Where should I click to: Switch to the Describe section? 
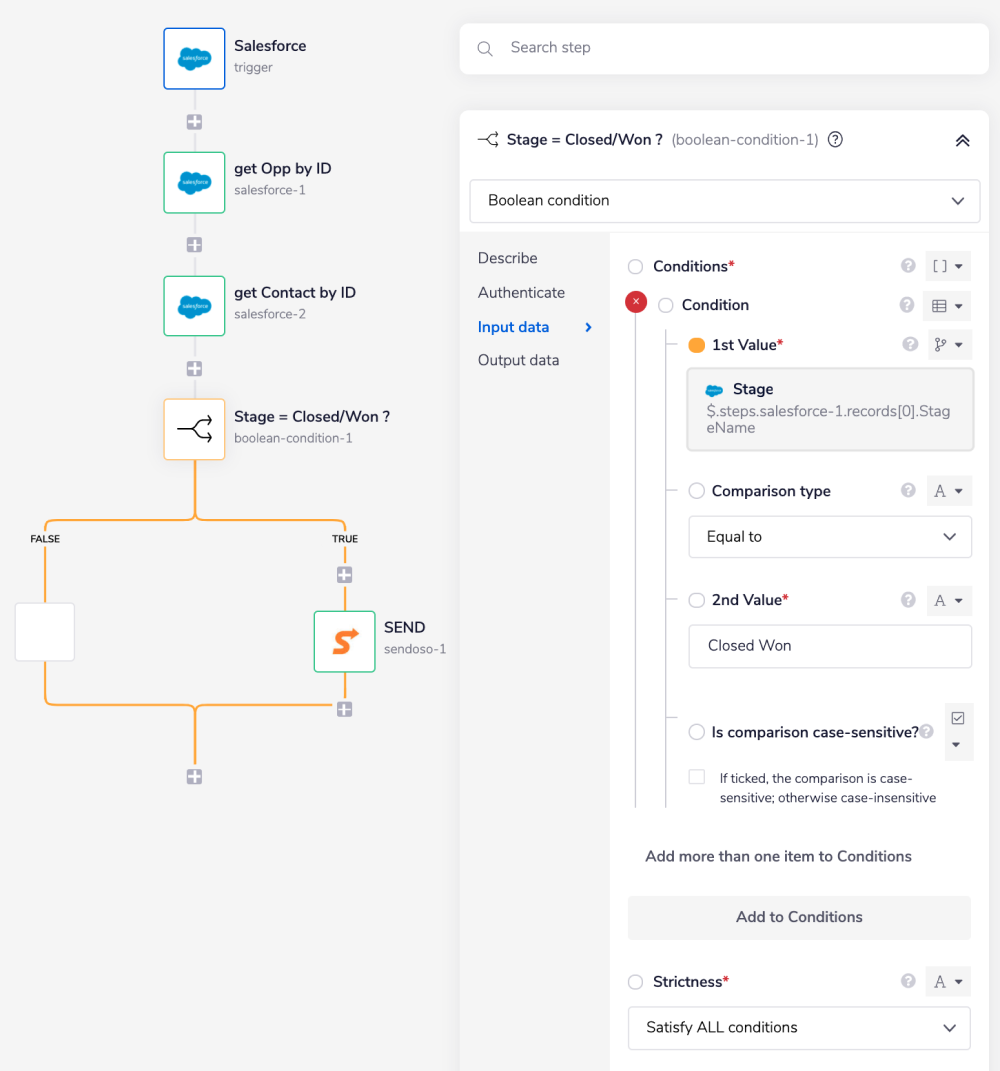[x=507, y=258]
